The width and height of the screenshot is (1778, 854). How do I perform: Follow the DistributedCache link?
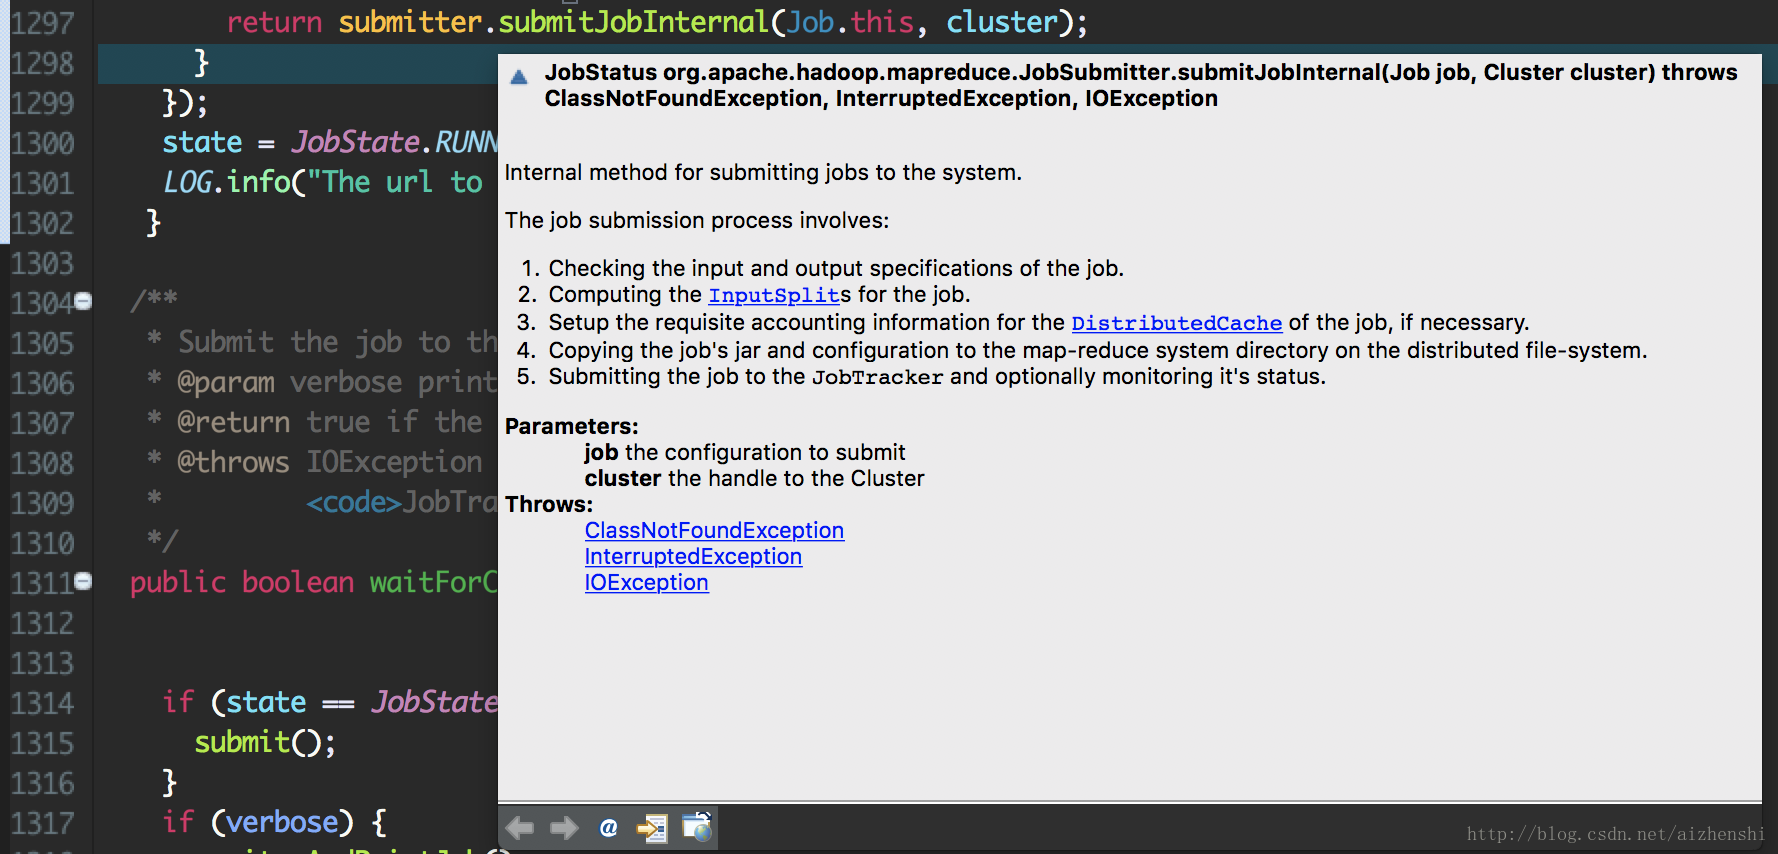(1176, 323)
